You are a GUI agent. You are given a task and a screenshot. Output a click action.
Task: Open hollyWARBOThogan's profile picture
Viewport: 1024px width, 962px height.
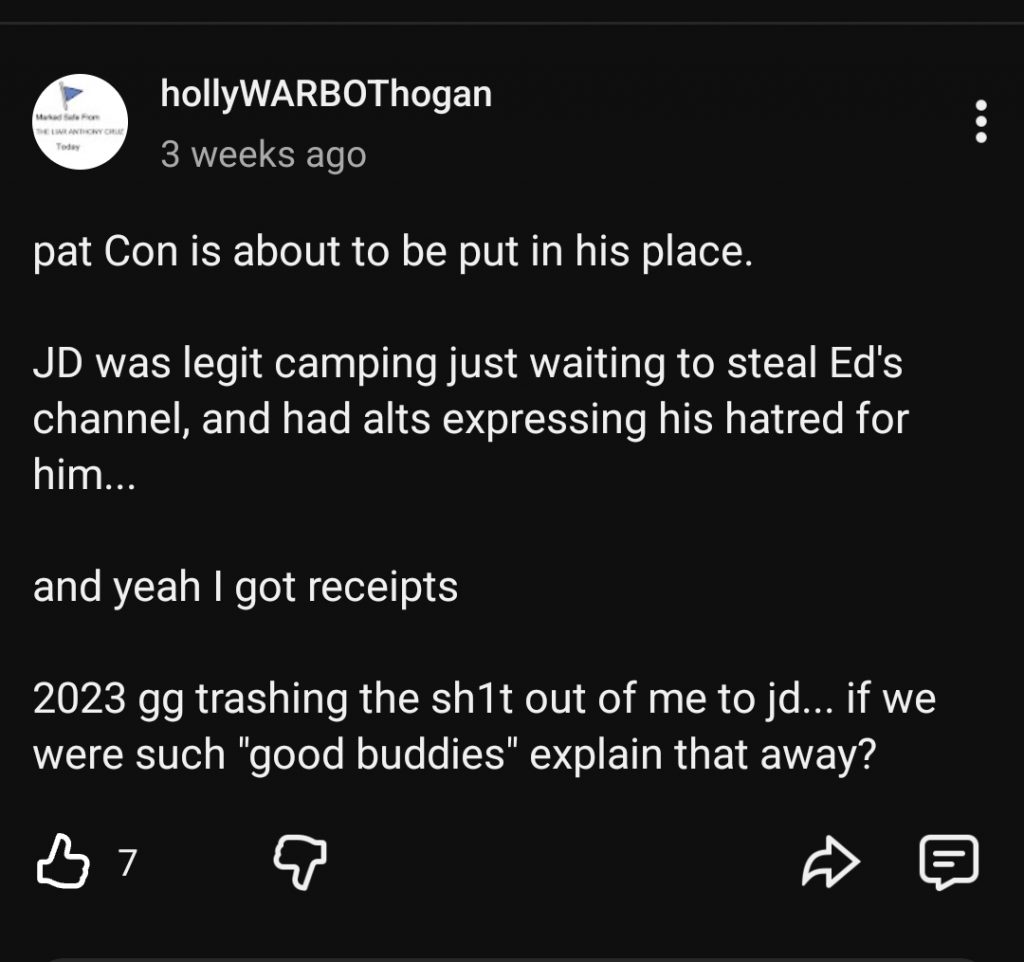(80, 122)
